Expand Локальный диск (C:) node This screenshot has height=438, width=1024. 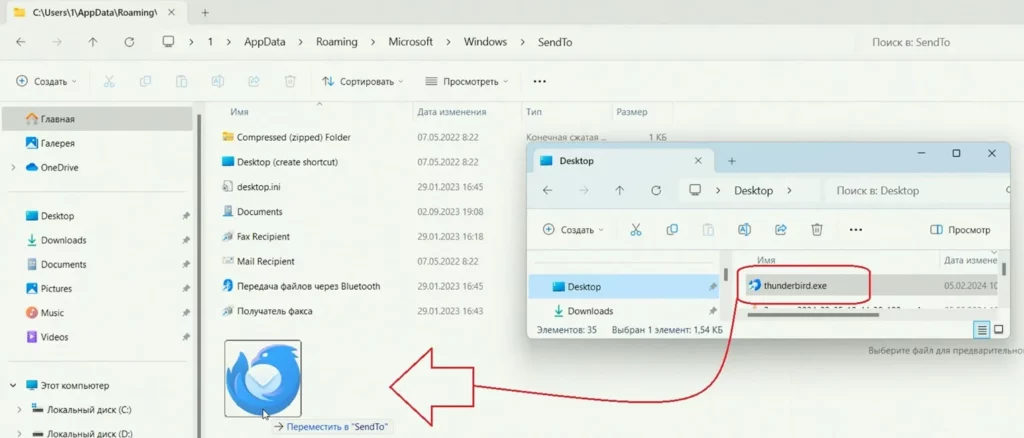point(19,410)
